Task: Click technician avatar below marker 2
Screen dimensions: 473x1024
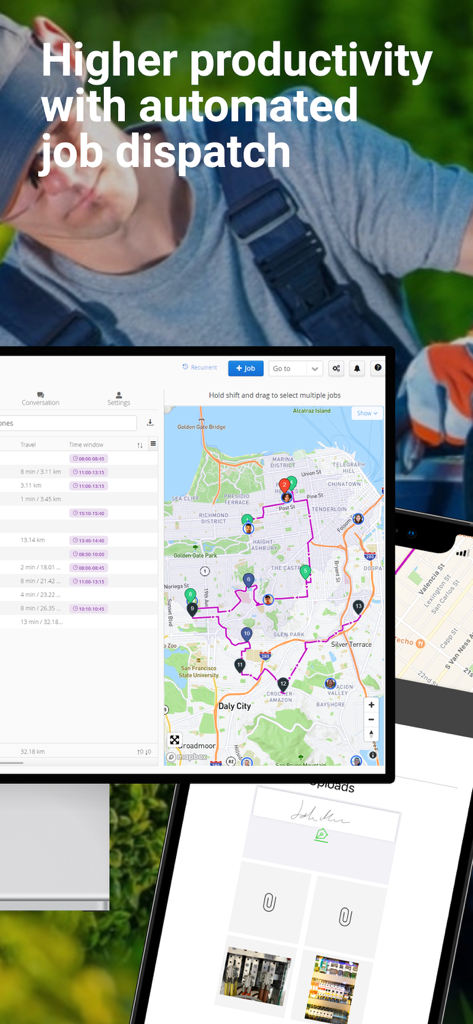Action: coord(285,498)
